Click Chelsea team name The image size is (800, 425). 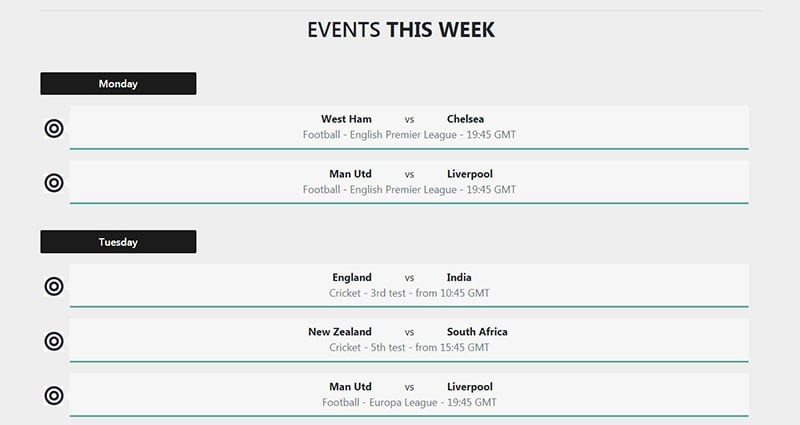point(465,119)
